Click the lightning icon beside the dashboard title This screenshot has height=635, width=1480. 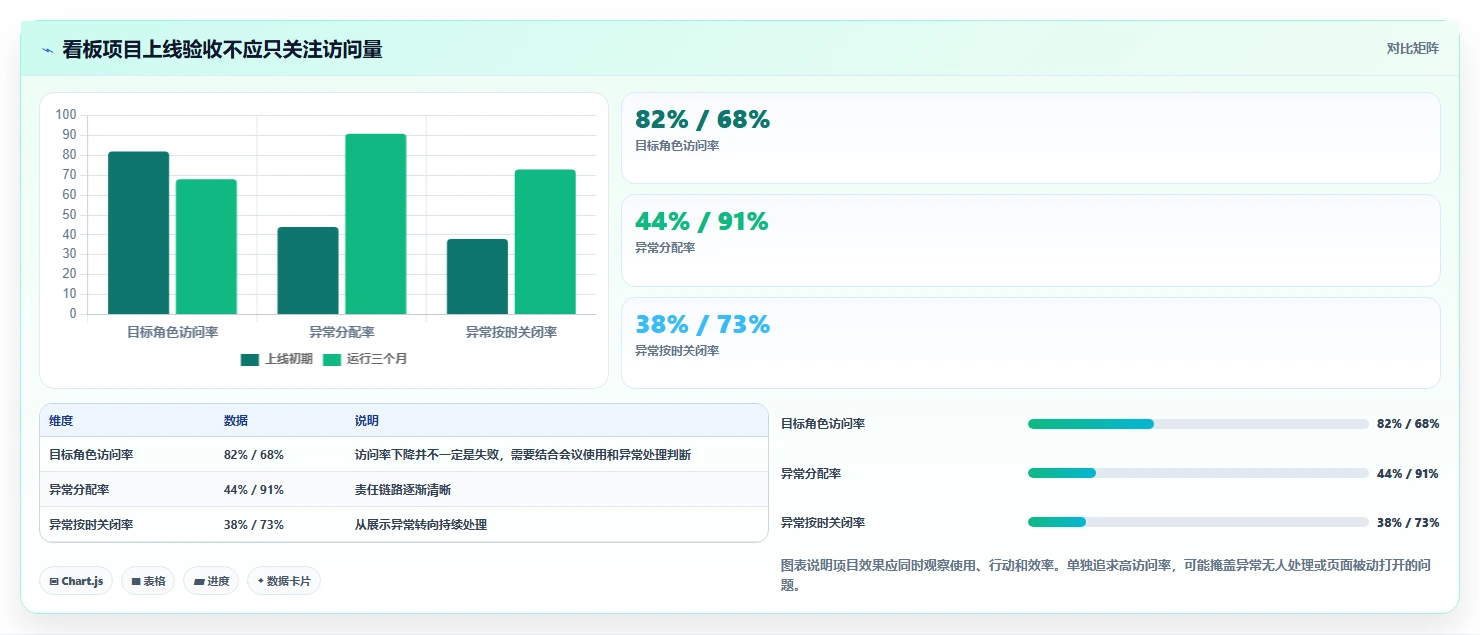pyautogui.click(x=48, y=50)
